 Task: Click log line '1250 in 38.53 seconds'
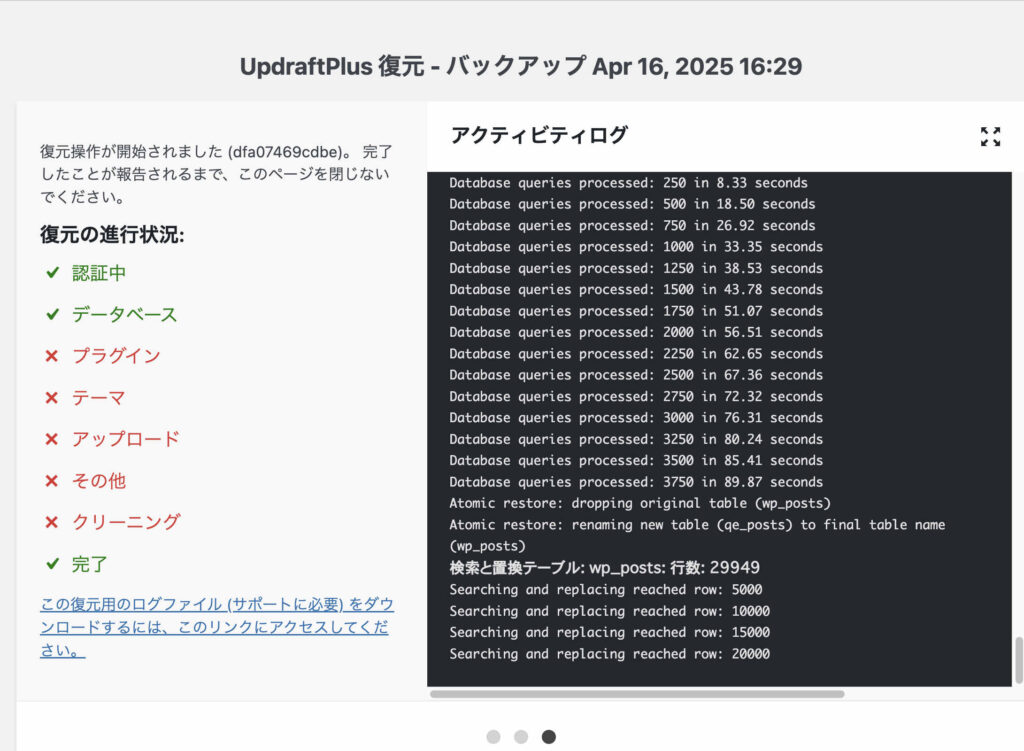pyautogui.click(x=636, y=268)
